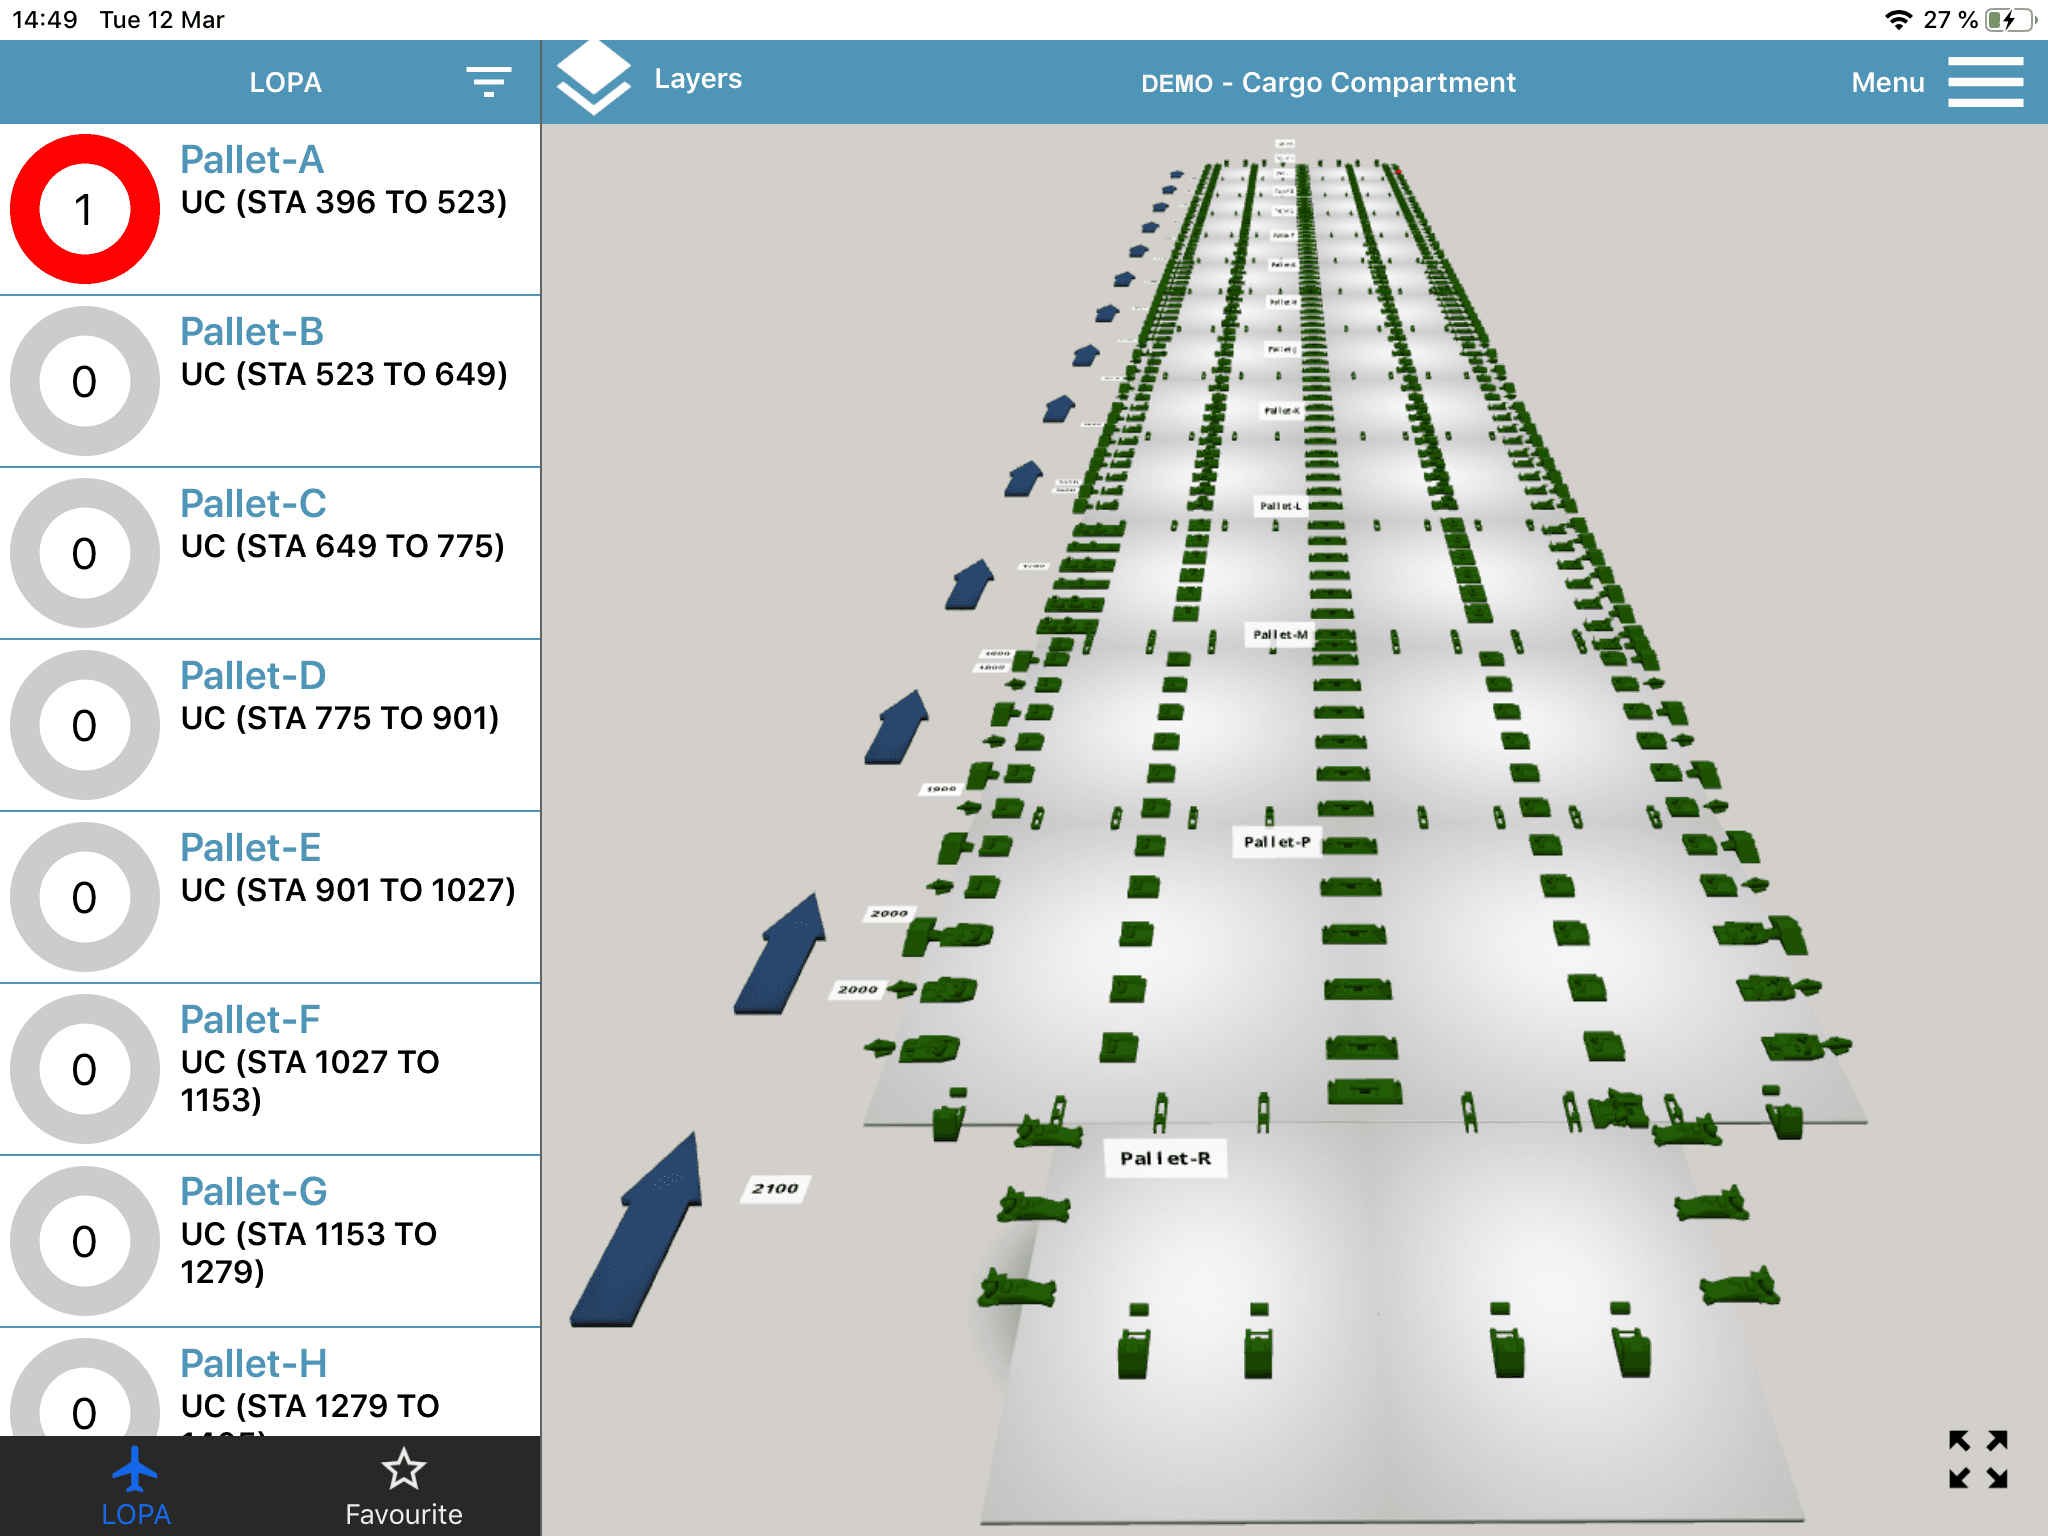Open the hamburger Menu icon
Screen dimensions: 2048x1536
1985,82
